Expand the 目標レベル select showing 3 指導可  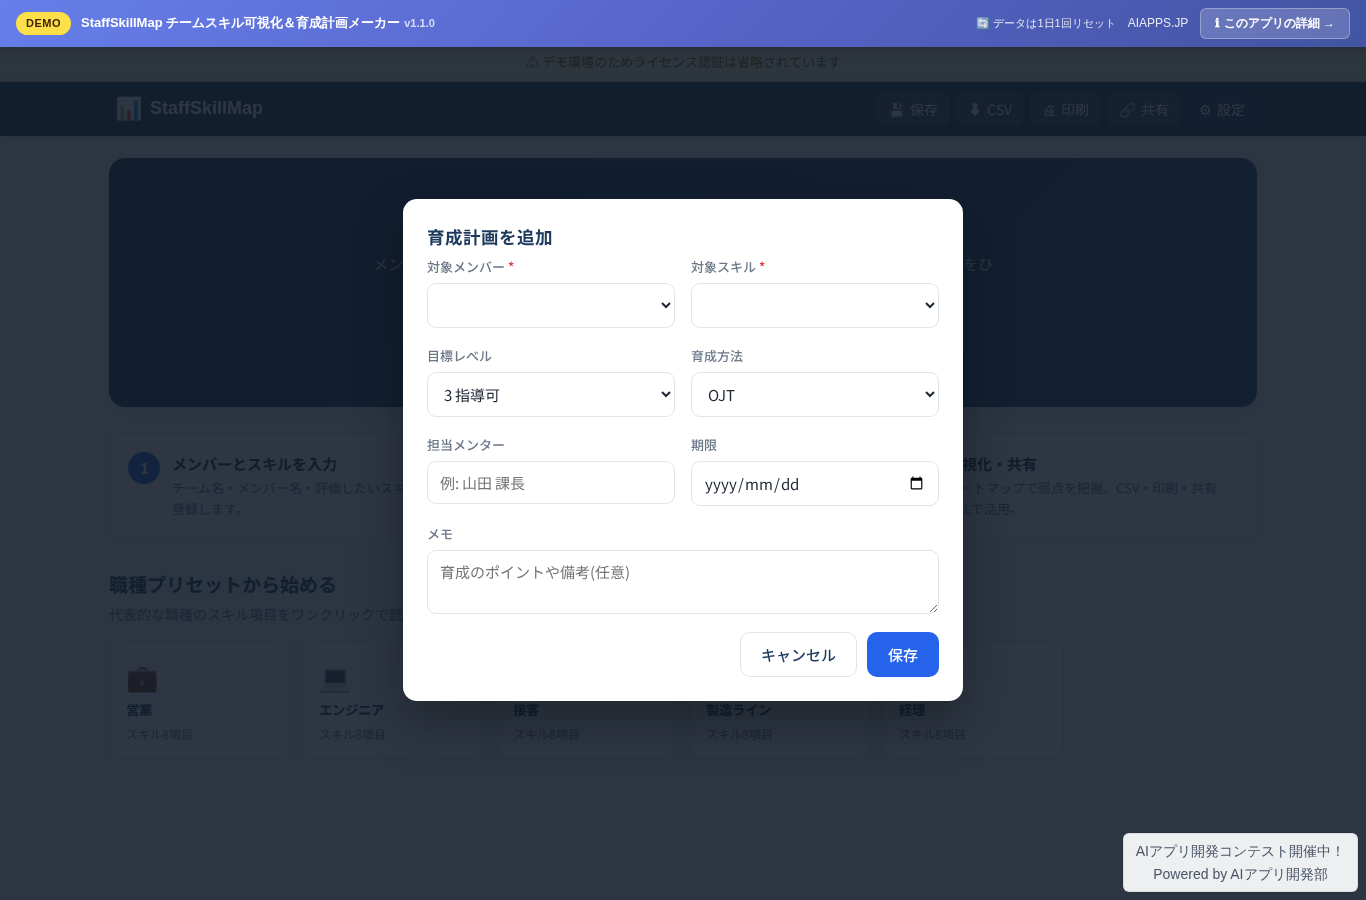pos(551,394)
